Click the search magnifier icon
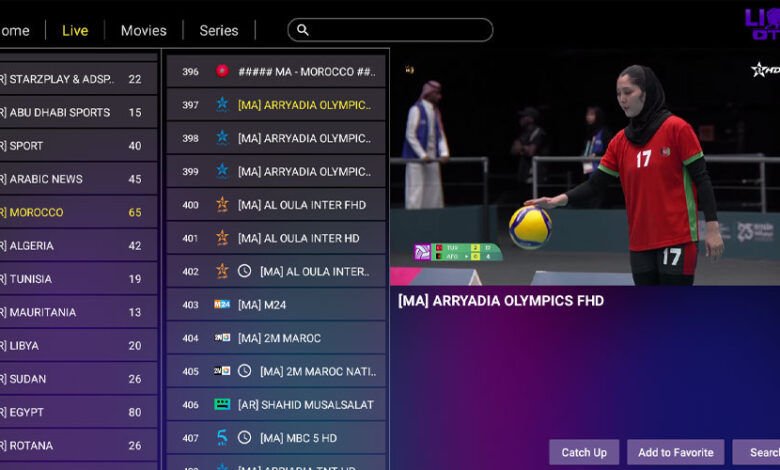 pyautogui.click(x=303, y=30)
